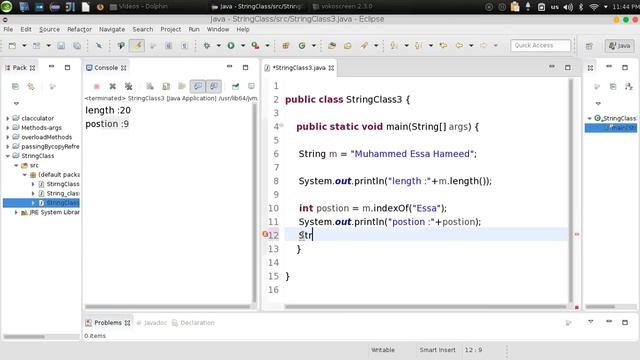
Task: Expand JRE System Library node
Action: click(16, 213)
